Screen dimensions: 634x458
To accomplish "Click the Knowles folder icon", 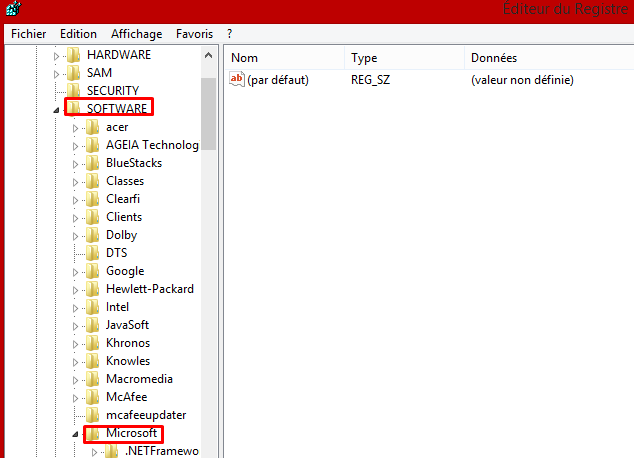I will point(93,361).
